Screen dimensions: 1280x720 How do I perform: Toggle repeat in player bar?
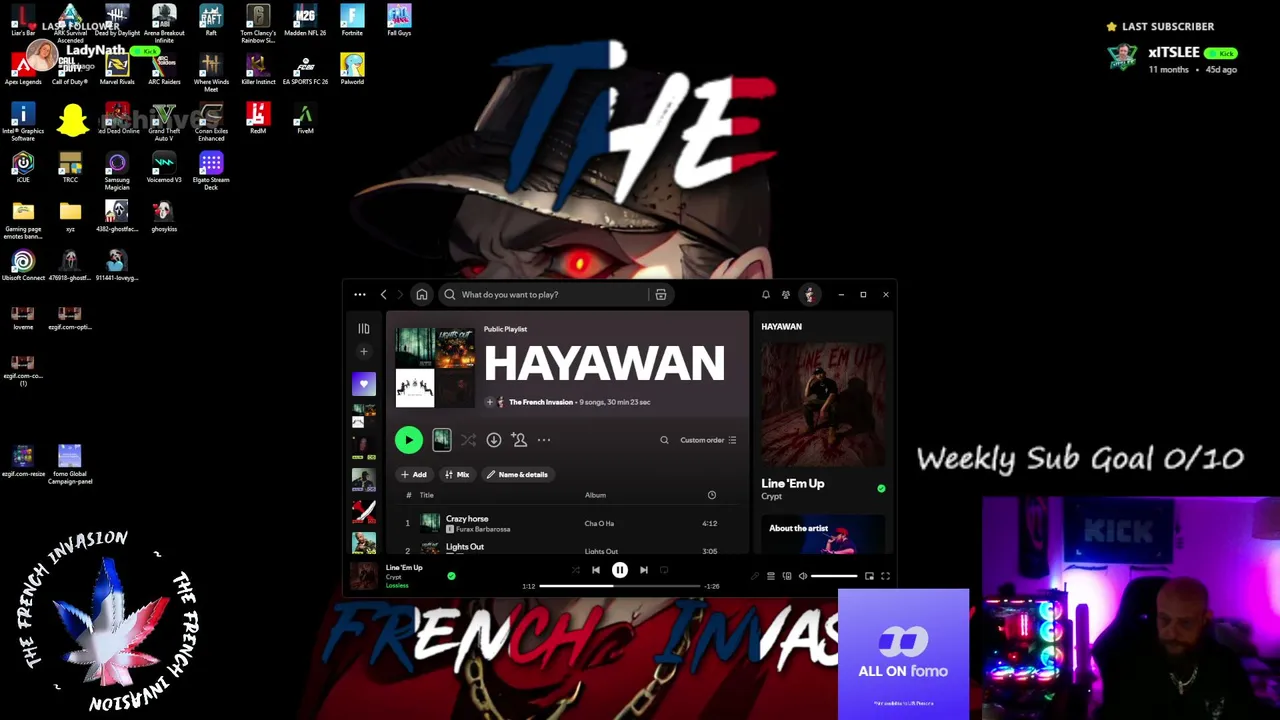(x=664, y=570)
